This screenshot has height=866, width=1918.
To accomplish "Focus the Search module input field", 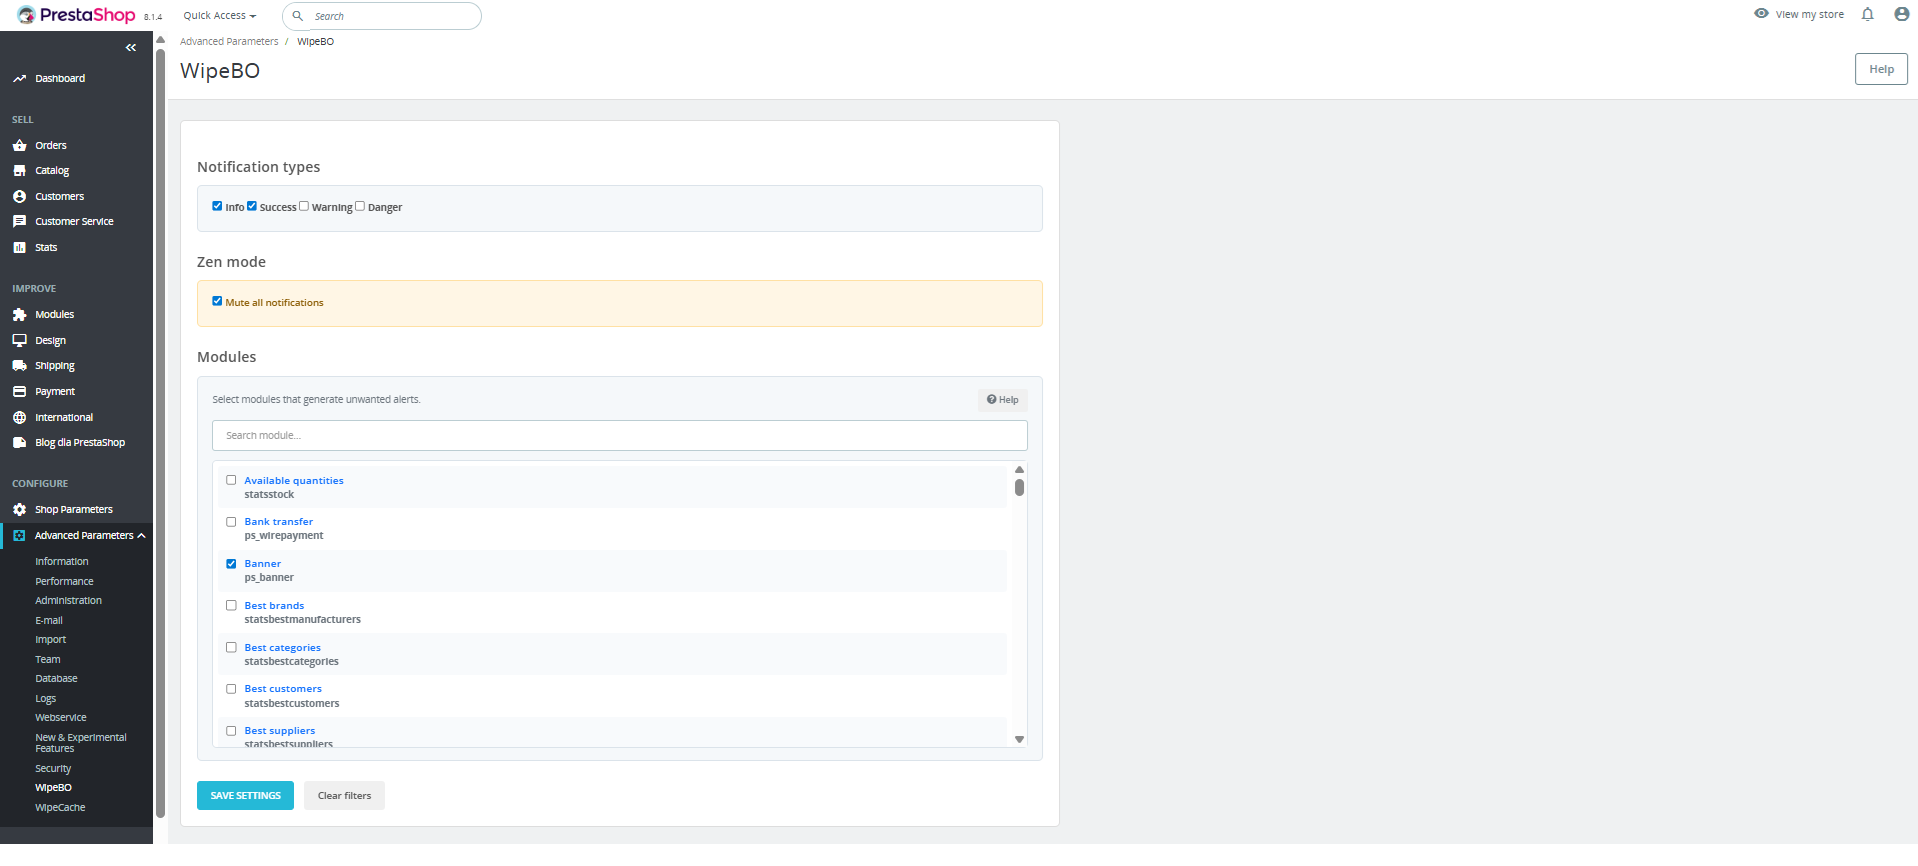I will point(619,436).
